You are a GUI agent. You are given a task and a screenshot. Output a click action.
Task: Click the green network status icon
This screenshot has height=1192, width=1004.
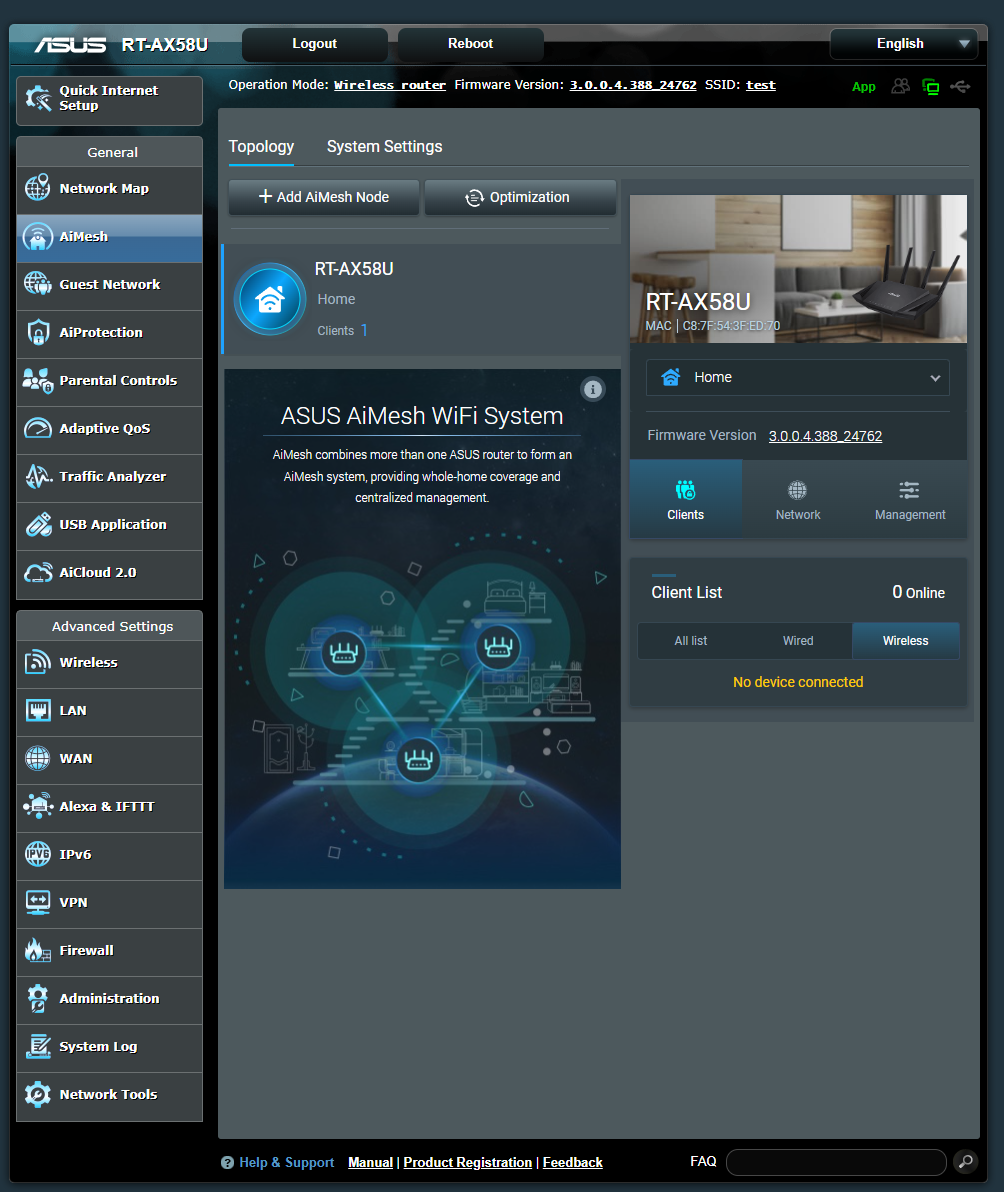[930, 87]
